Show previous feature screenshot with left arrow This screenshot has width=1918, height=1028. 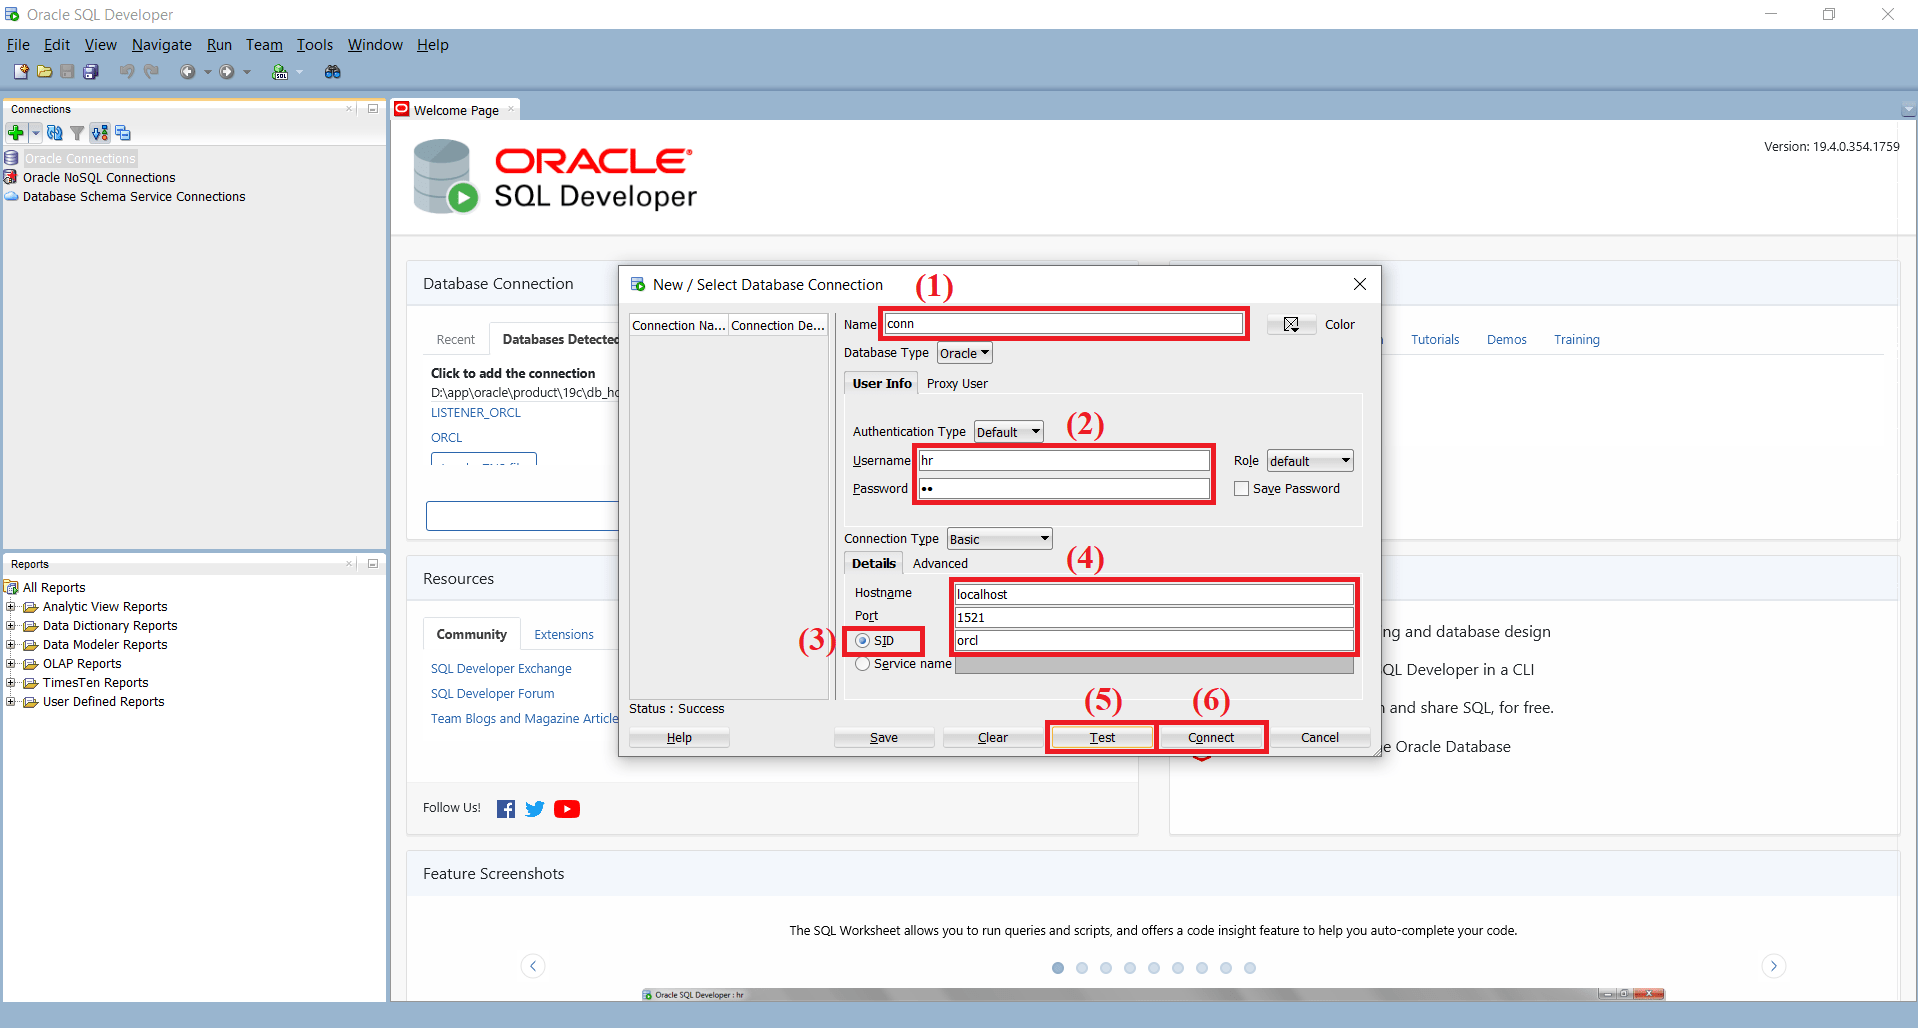tap(533, 966)
